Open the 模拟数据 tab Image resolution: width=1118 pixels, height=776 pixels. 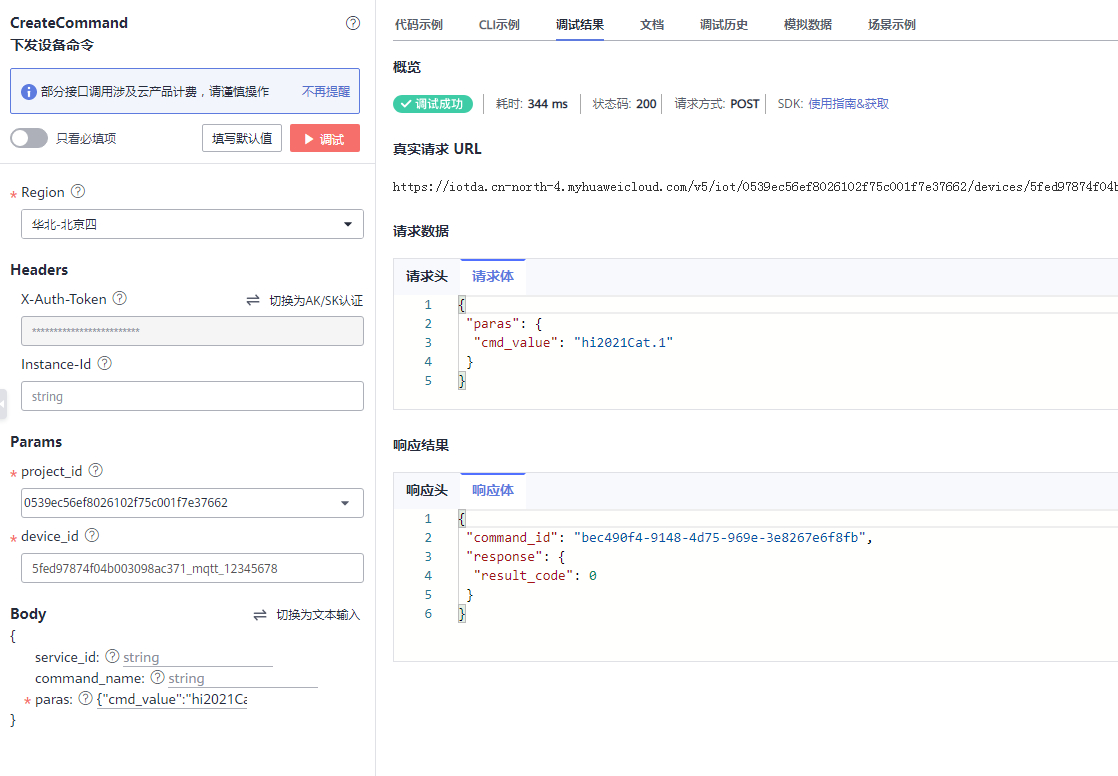click(808, 24)
